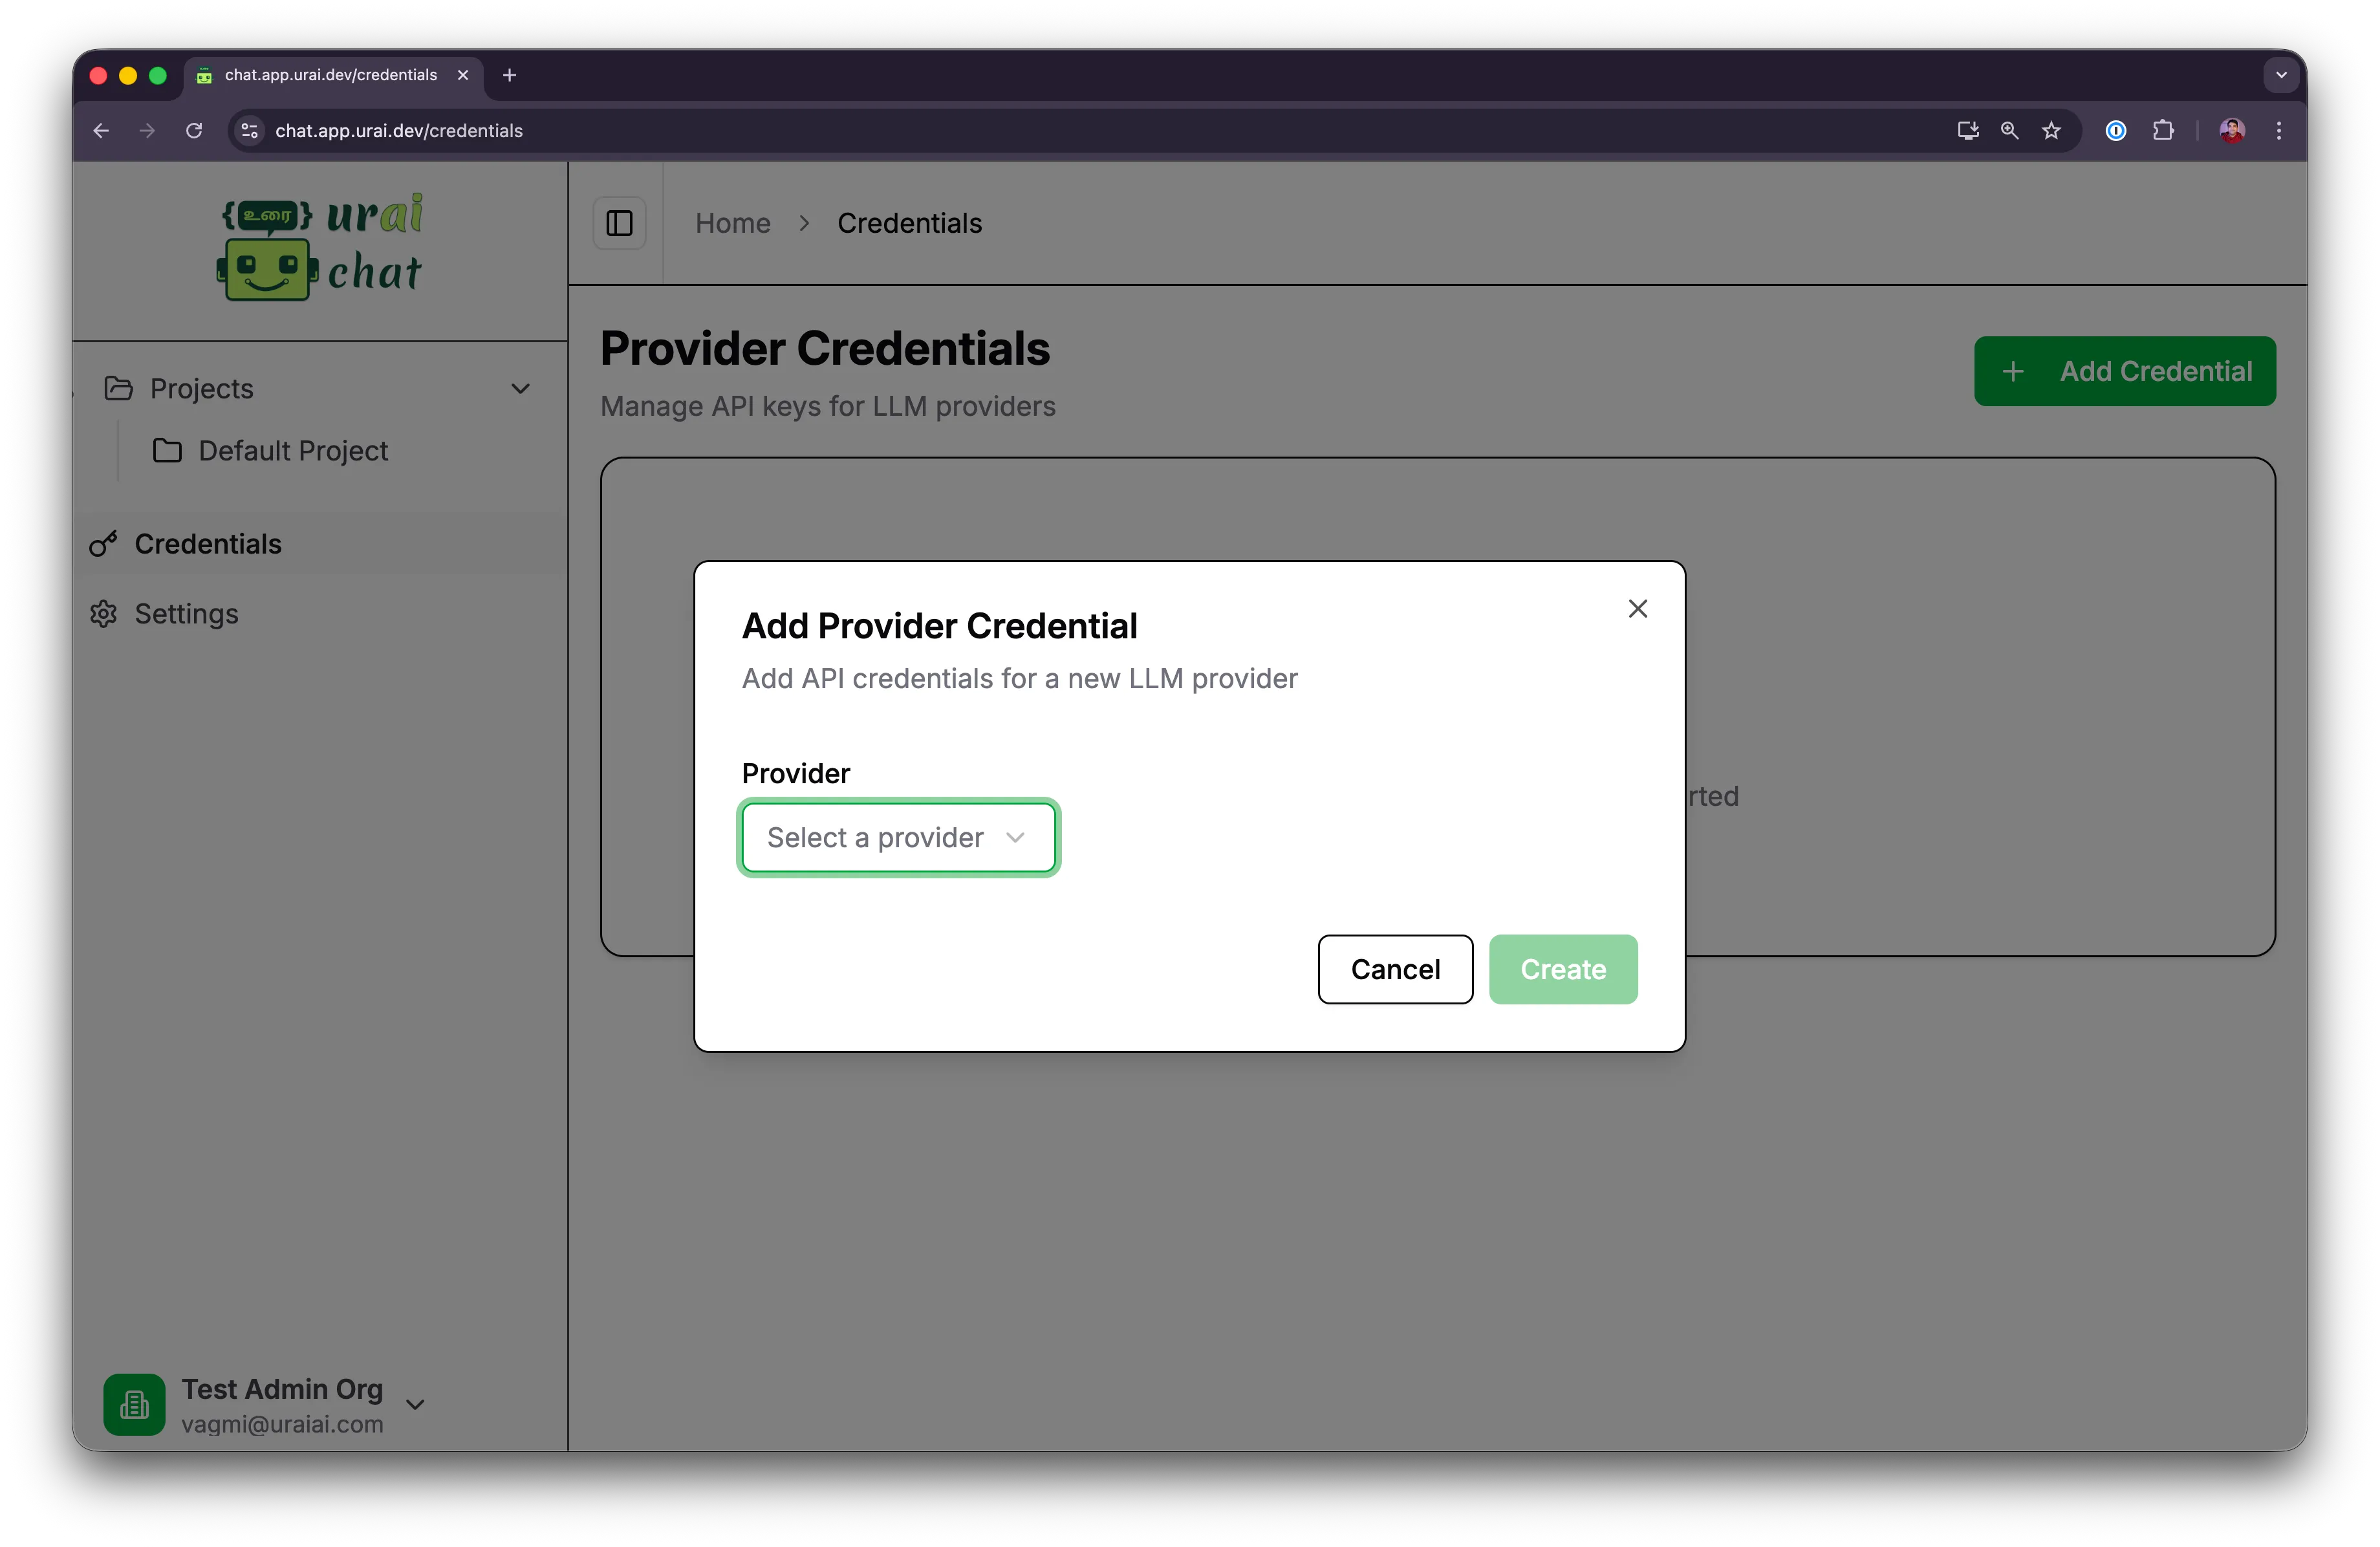The height and width of the screenshot is (1547, 2380).
Task: Open the 1Password extension icon
Action: tap(2115, 131)
